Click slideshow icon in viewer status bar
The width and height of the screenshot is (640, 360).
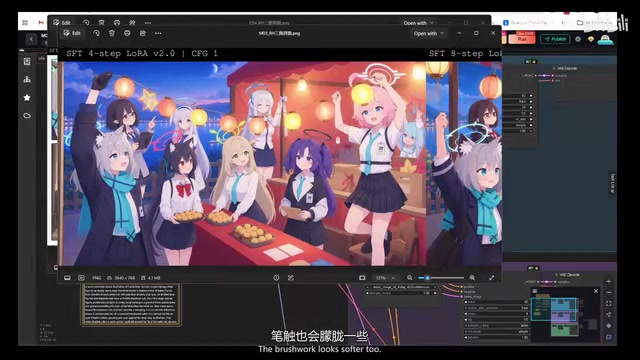81,278
